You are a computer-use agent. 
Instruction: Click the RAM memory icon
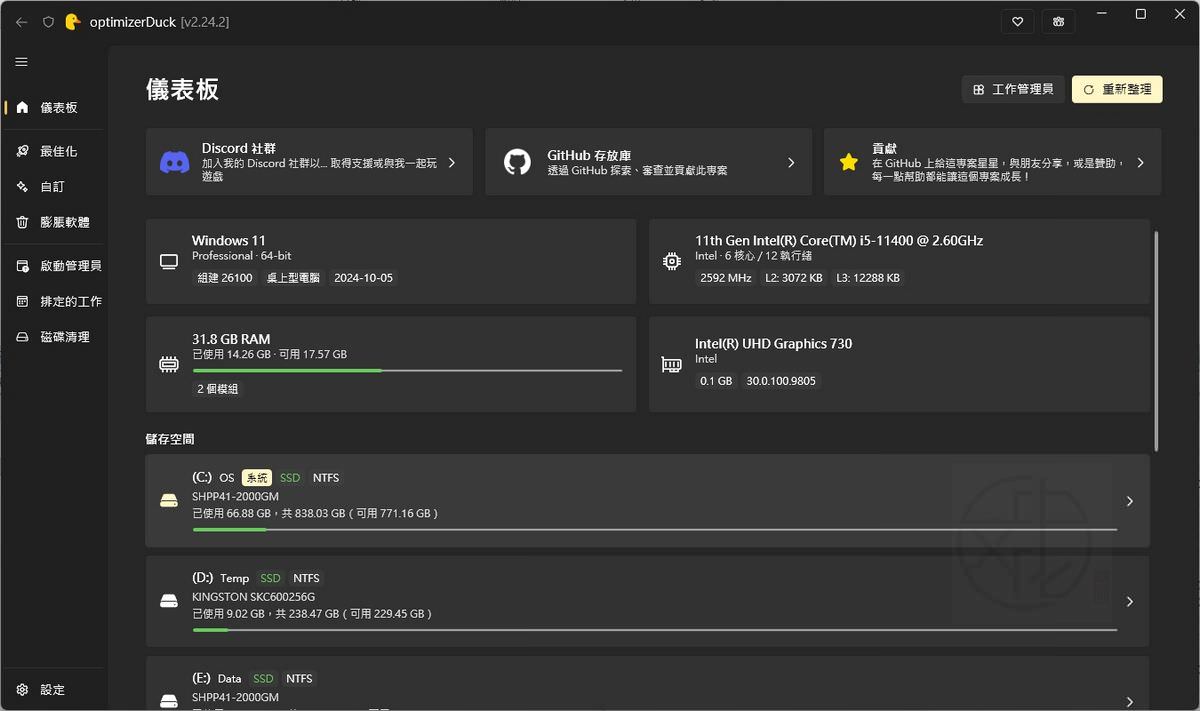(x=169, y=365)
